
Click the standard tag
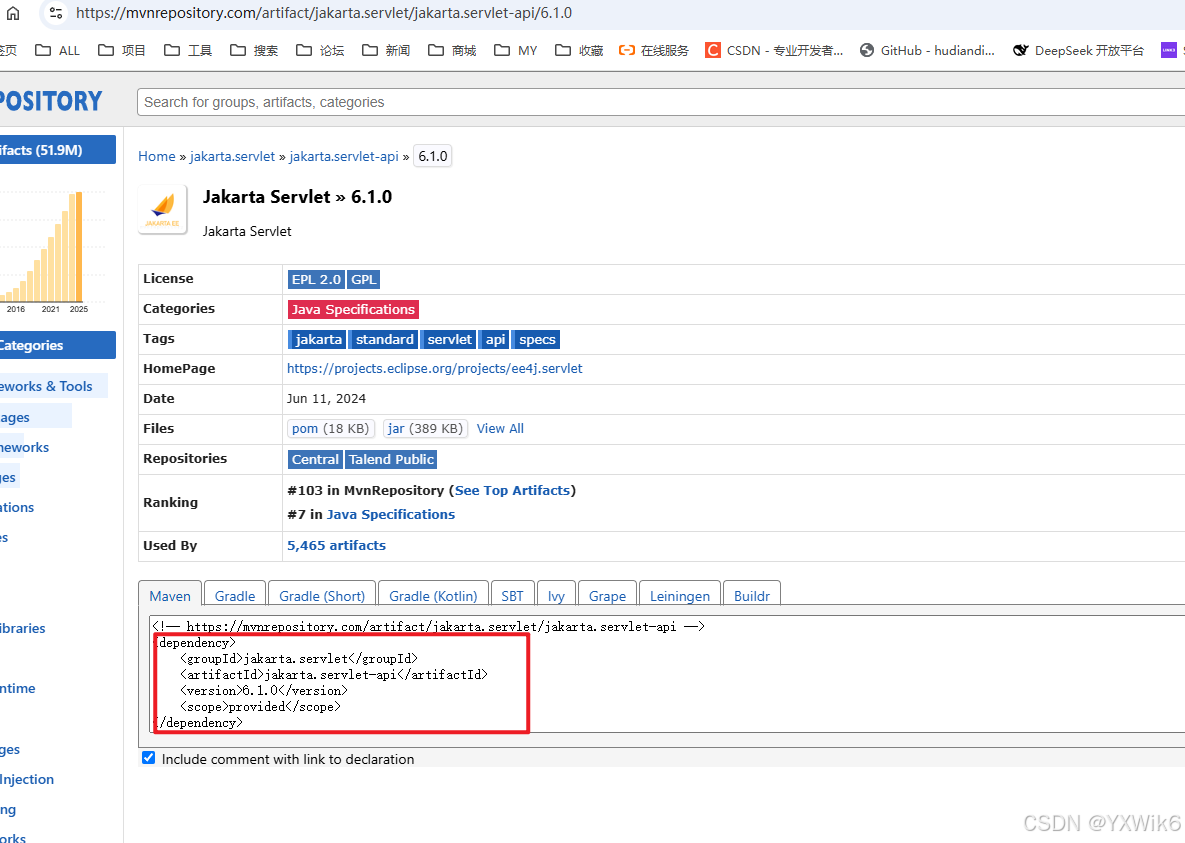pos(385,339)
